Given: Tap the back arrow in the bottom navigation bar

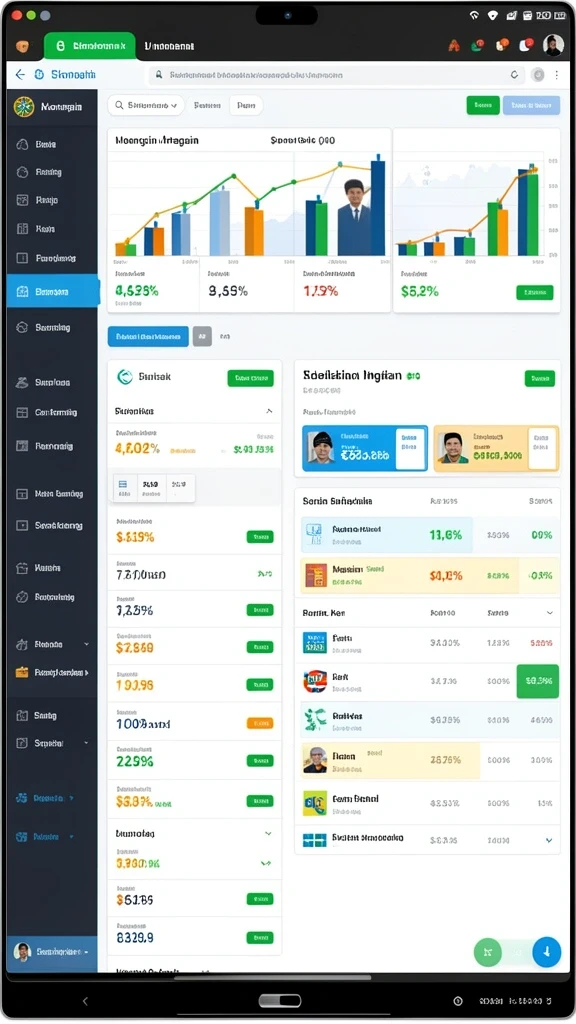Looking at the screenshot, I should 85,1001.
